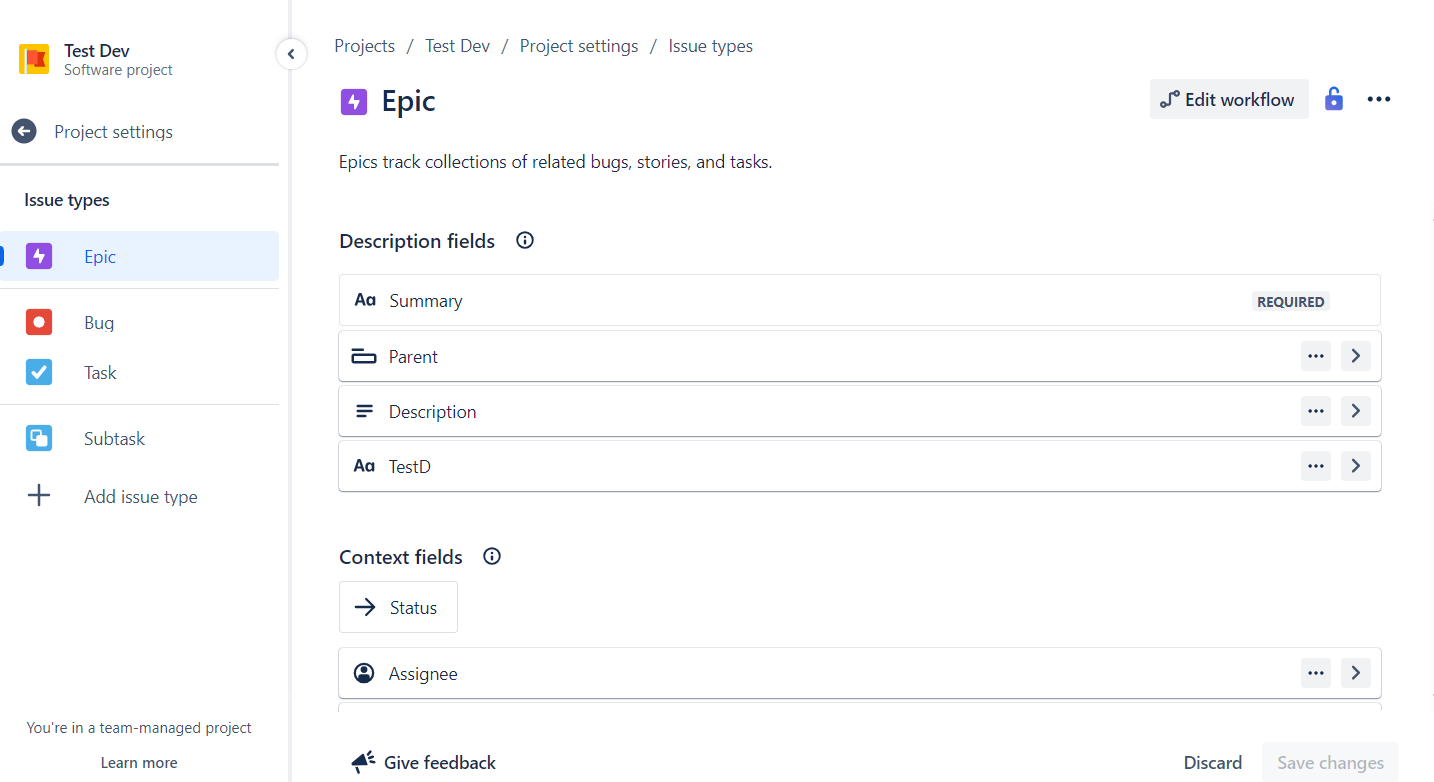Click the Subtask icon in the sidebar
The height and width of the screenshot is (782, 1434).
[38, 438]
